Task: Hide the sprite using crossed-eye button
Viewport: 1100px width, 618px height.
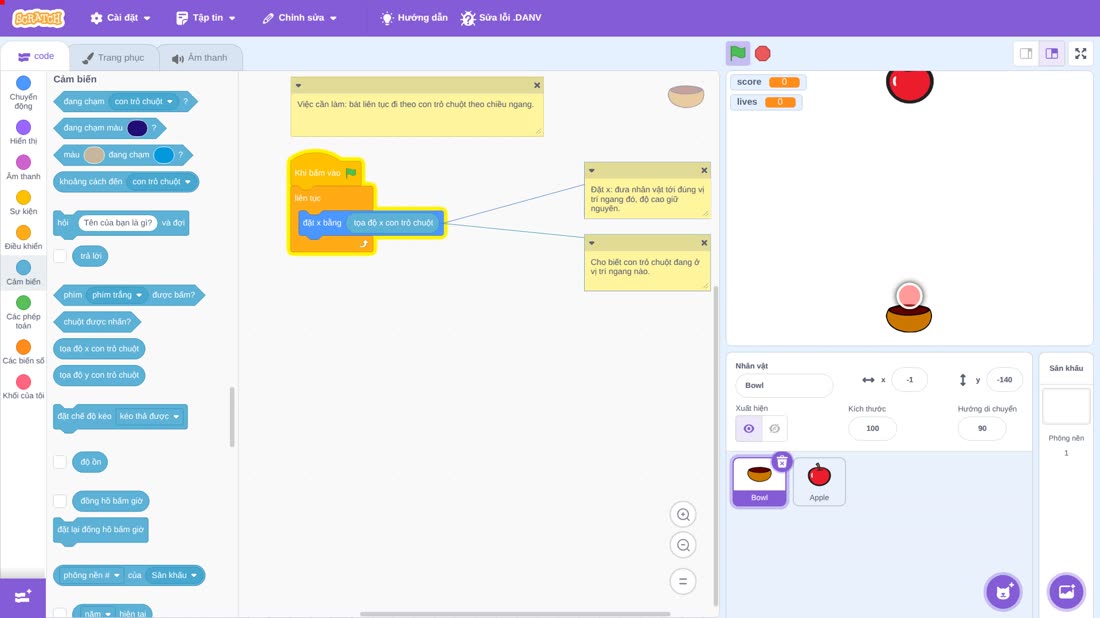Action: pyautogui.click(x=774, y=429)
